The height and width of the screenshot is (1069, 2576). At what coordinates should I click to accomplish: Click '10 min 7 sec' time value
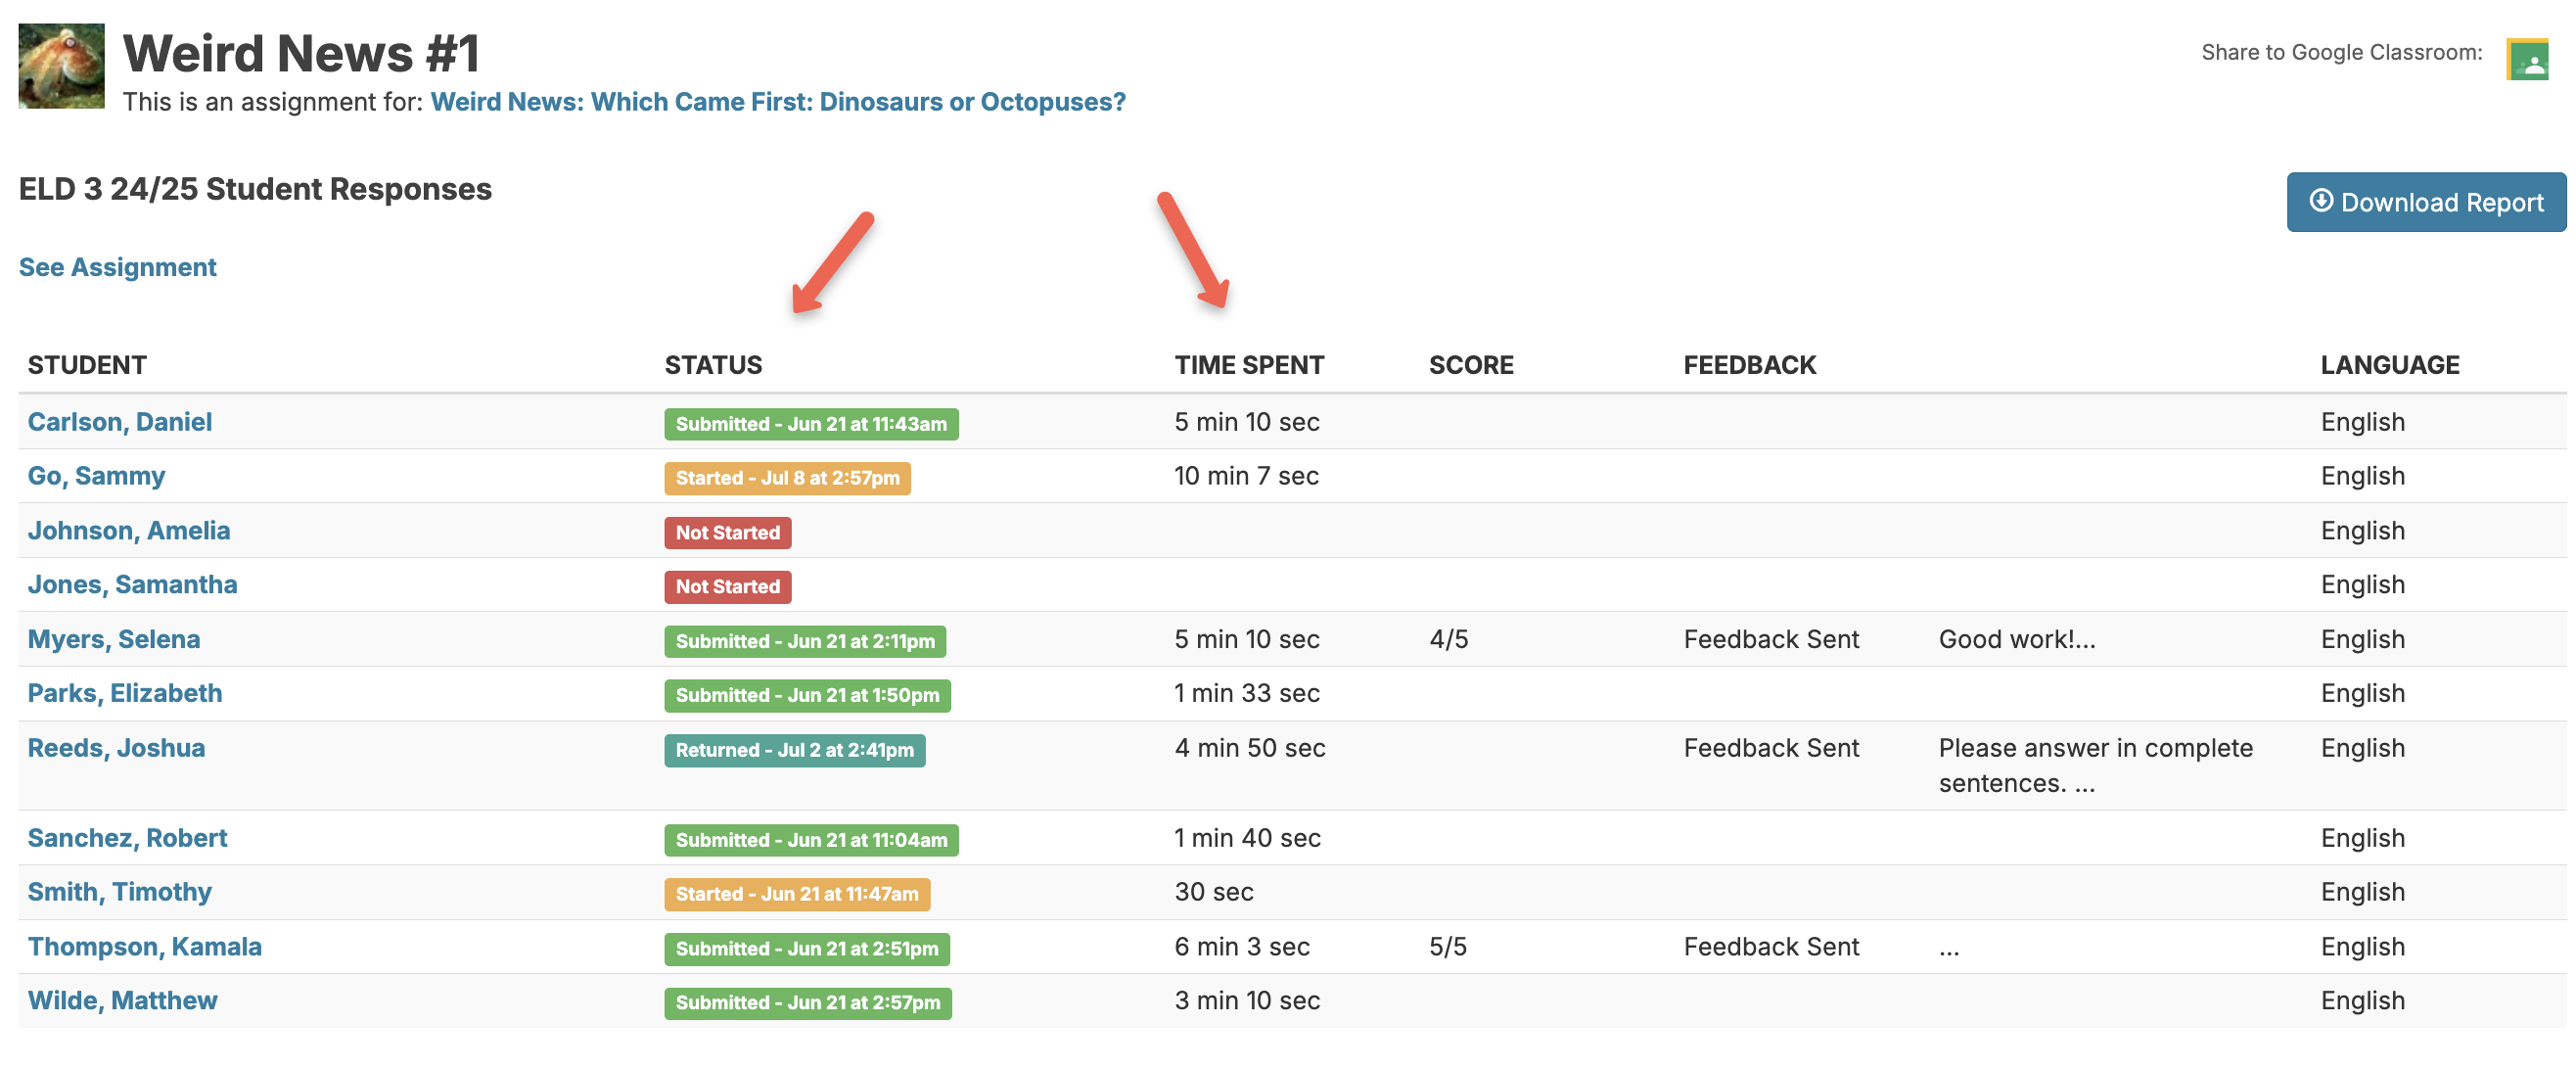pos(1246,476)
